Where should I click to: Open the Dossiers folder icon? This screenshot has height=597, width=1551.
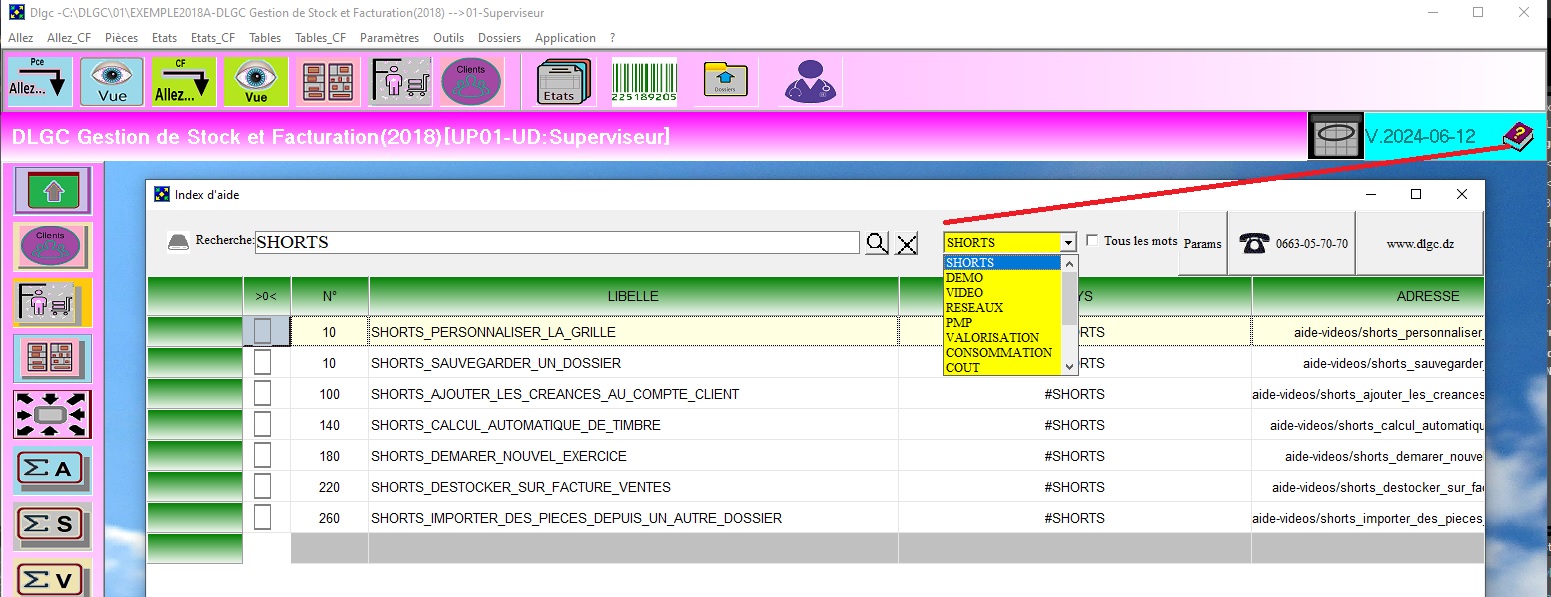[726, 80]
